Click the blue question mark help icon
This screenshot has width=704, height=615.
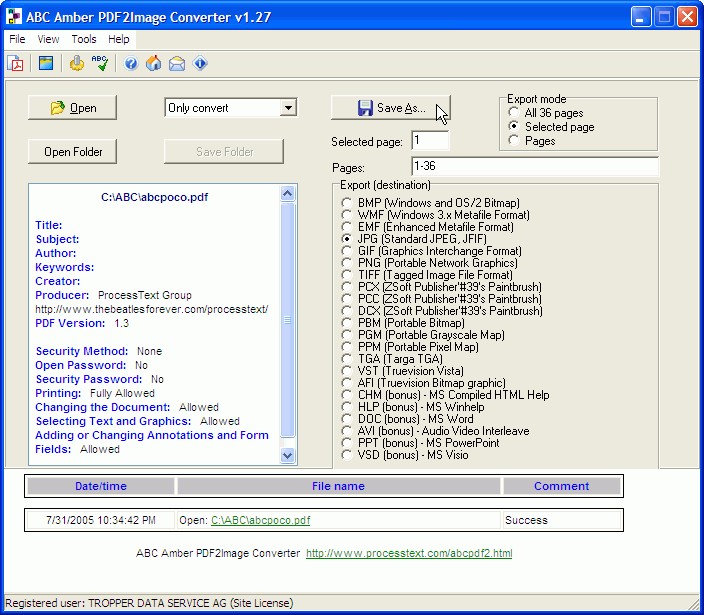point(131,64)
